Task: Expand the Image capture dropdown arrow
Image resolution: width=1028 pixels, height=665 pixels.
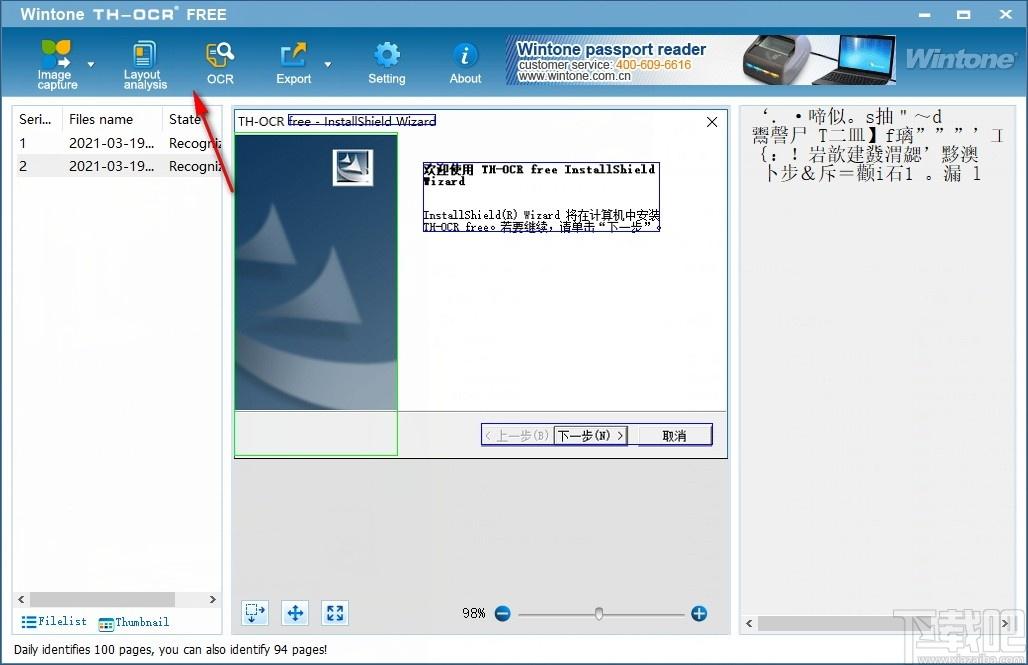Action: [x=91, y=64]
